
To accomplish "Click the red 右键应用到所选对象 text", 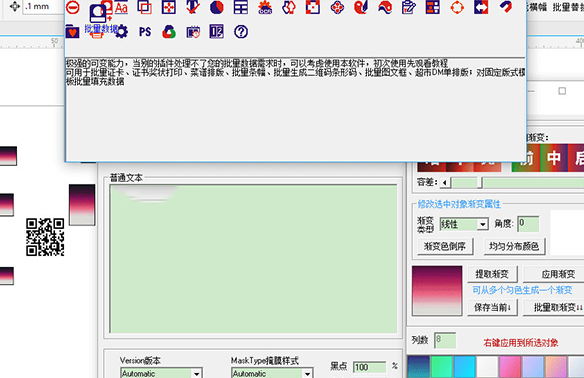I will coord(521,343).
